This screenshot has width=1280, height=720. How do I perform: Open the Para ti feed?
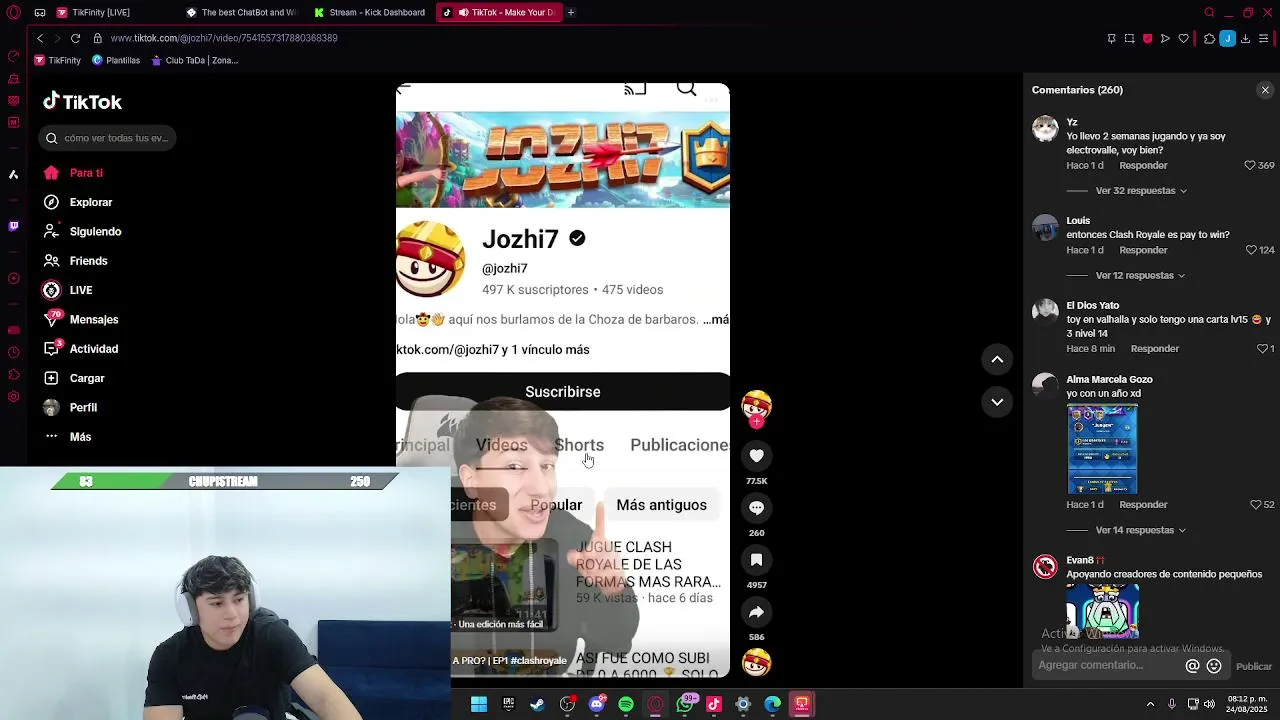click(73, 173)
